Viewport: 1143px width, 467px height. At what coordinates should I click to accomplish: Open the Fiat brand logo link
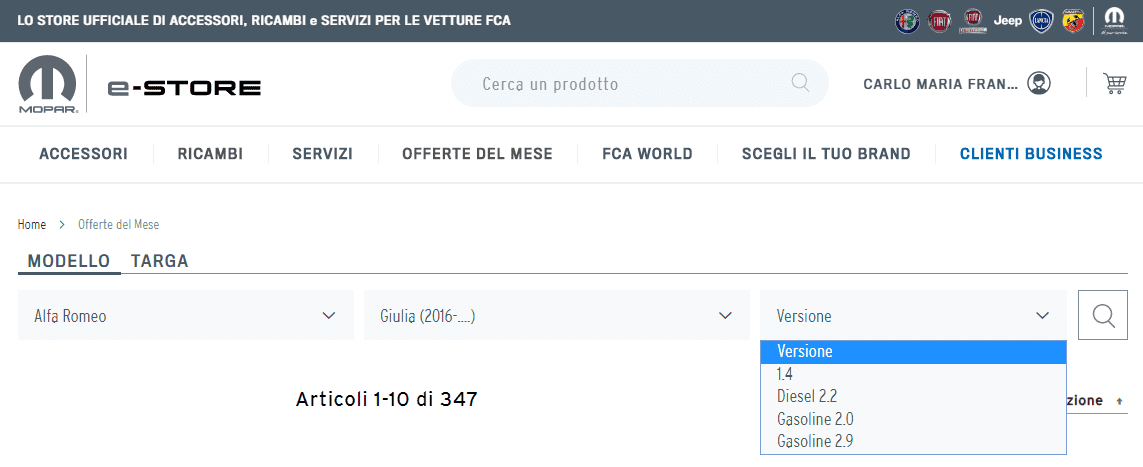(940, 21)
